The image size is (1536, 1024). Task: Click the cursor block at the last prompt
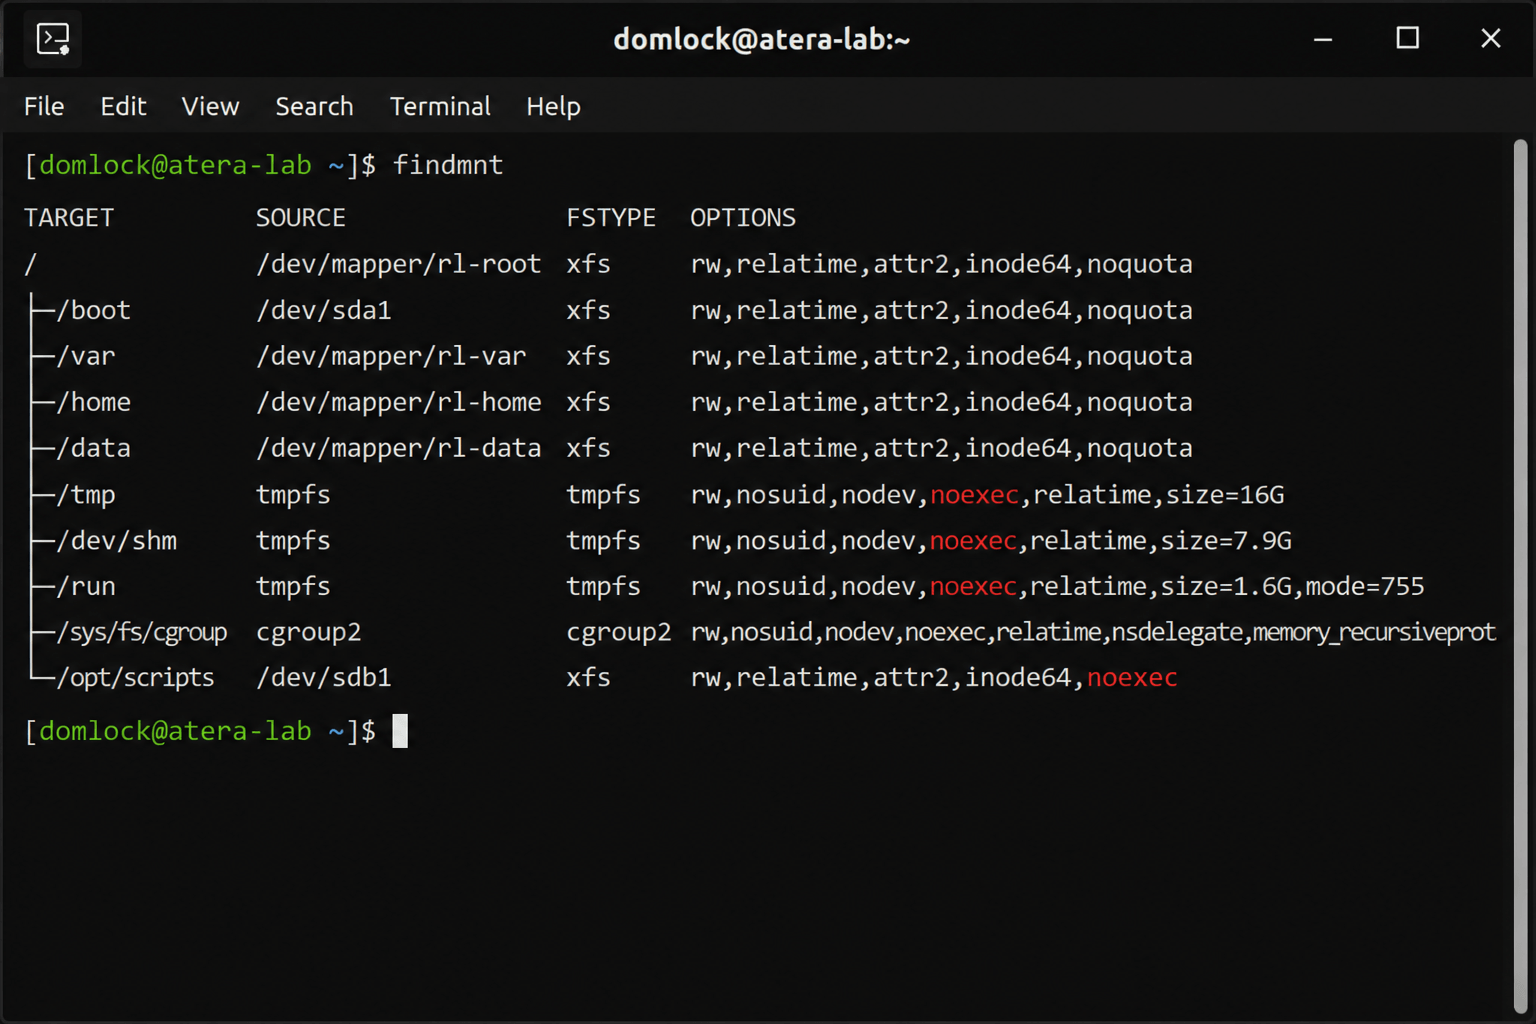tap(400, 731)
